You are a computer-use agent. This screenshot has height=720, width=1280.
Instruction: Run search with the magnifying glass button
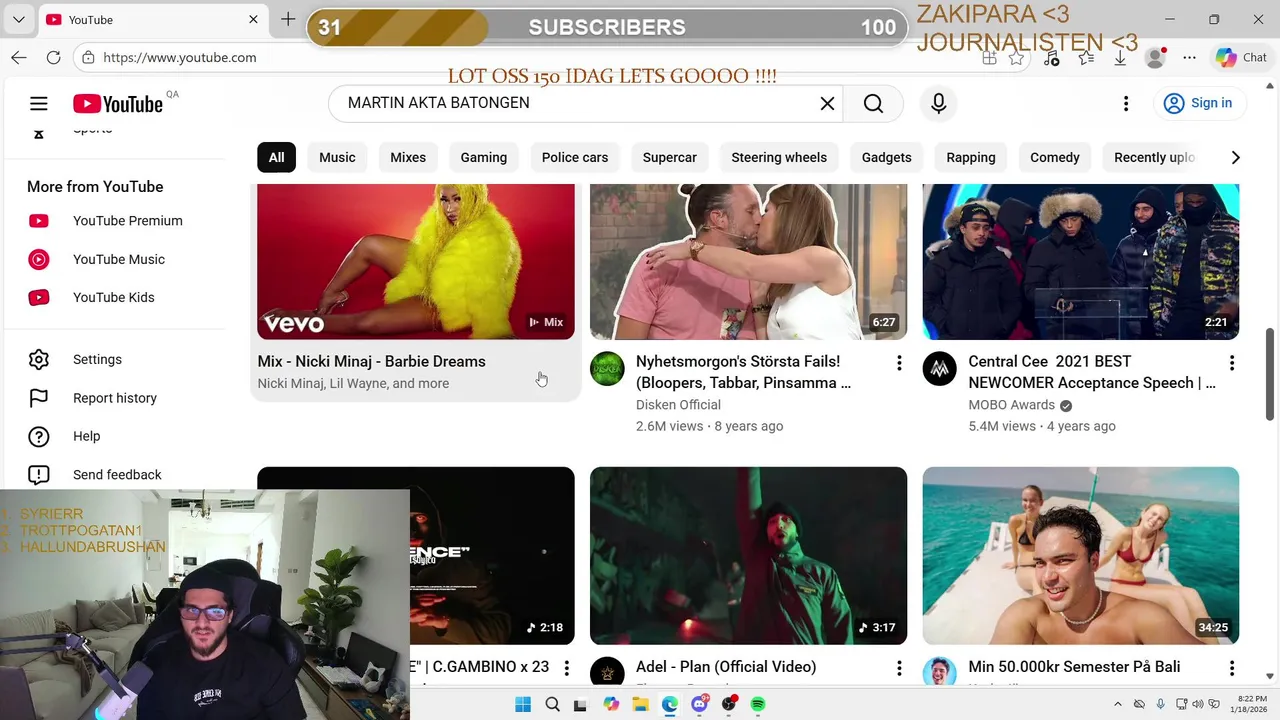coord(873,103)
